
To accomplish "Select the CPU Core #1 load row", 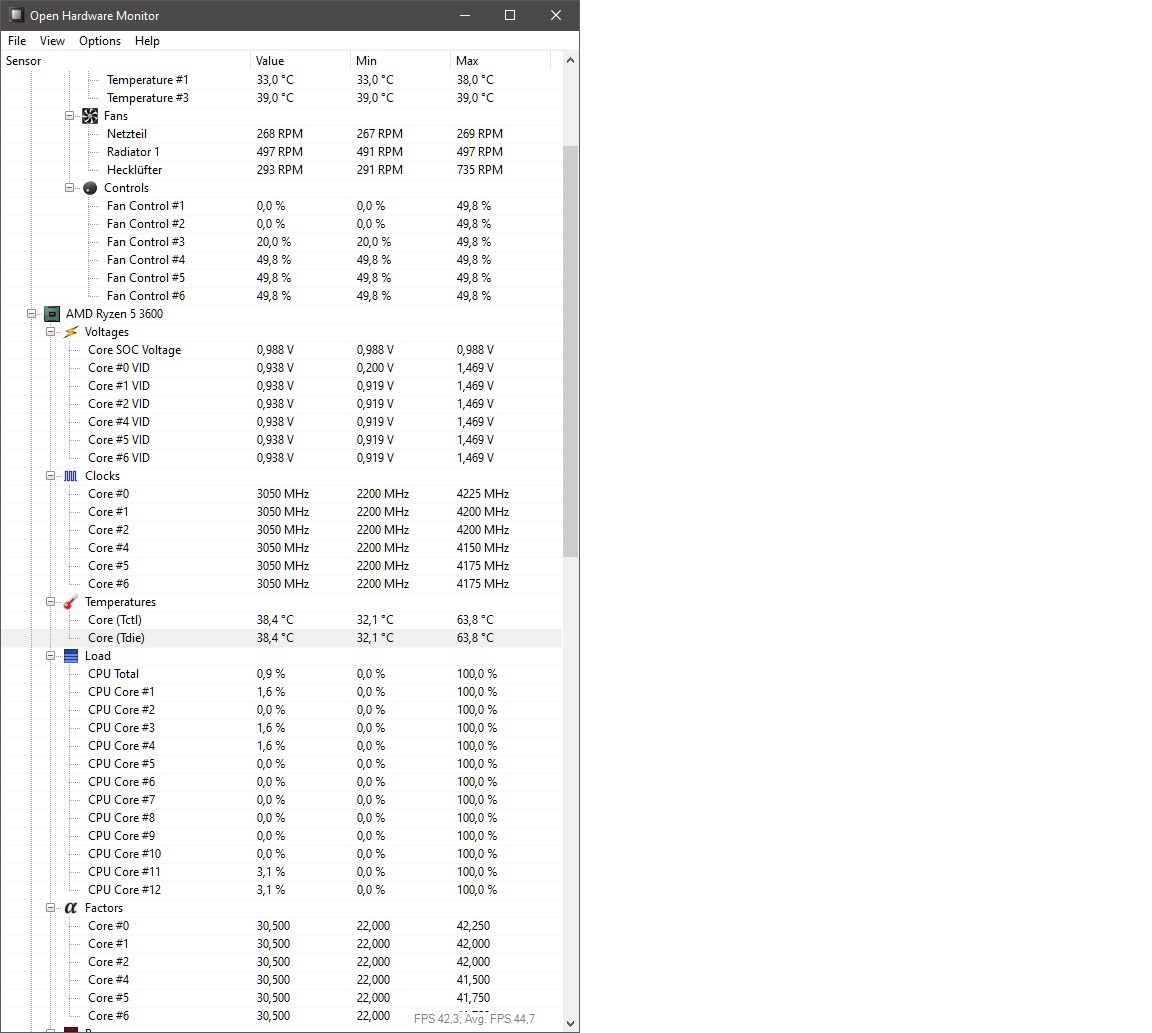I will tap(281, 692).
